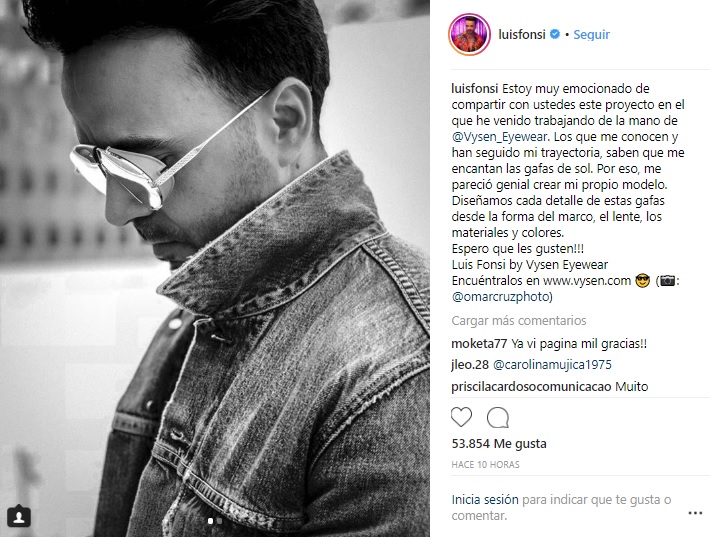
Task: Open luisfonsi username in header
Action: pyautogui.click(x=522, y=35)
